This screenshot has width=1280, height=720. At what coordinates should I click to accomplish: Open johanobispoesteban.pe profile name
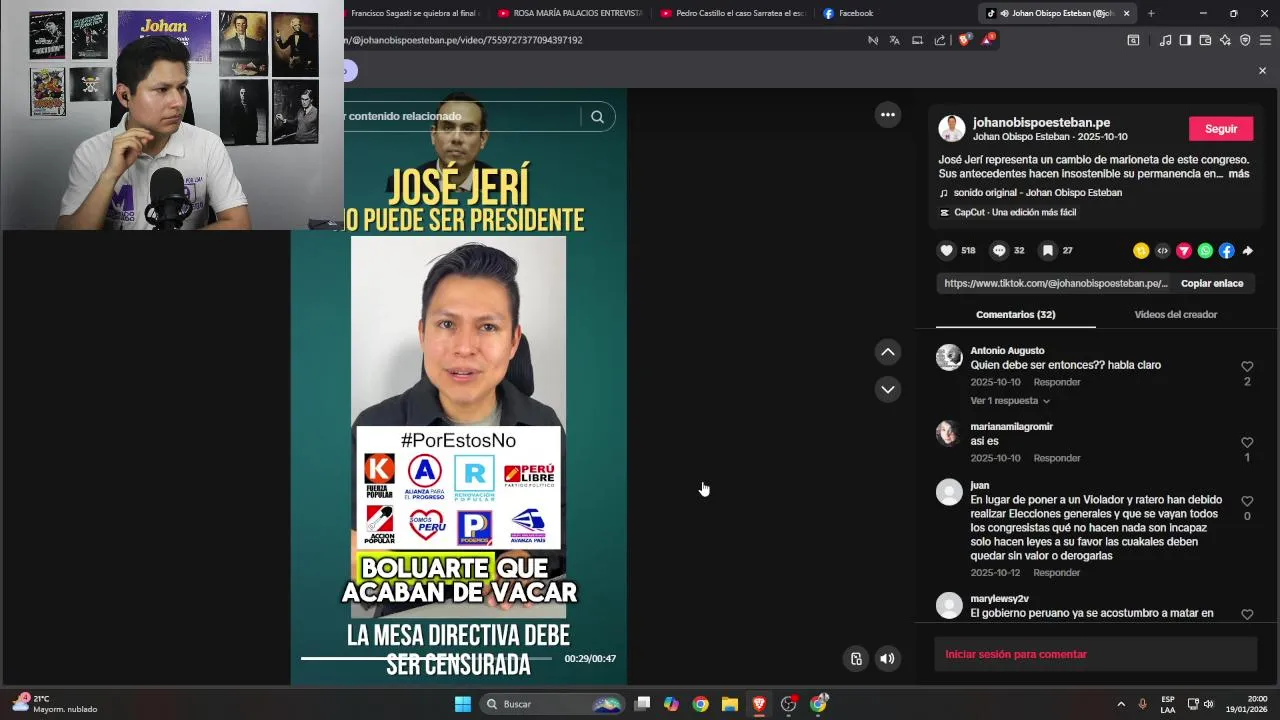click(1041, 122)
